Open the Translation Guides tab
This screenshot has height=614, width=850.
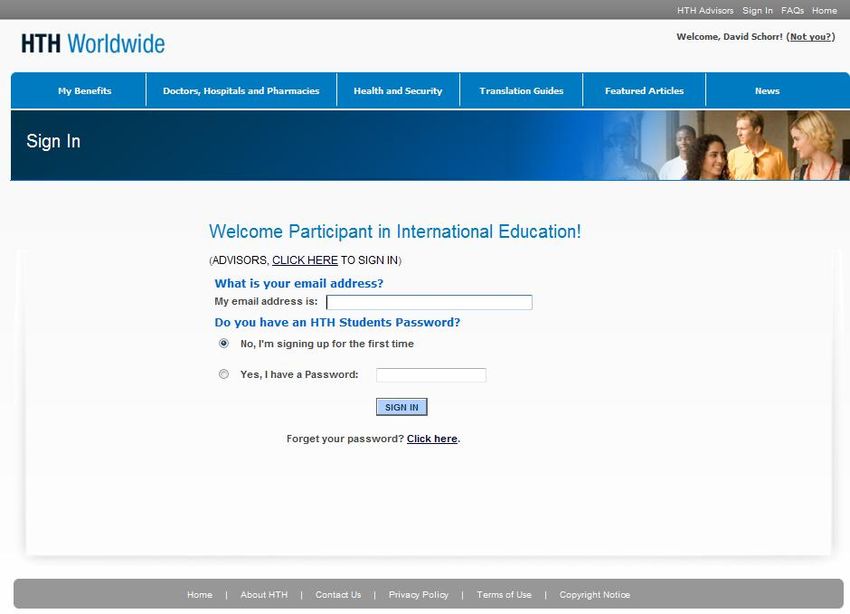(521, 91)
